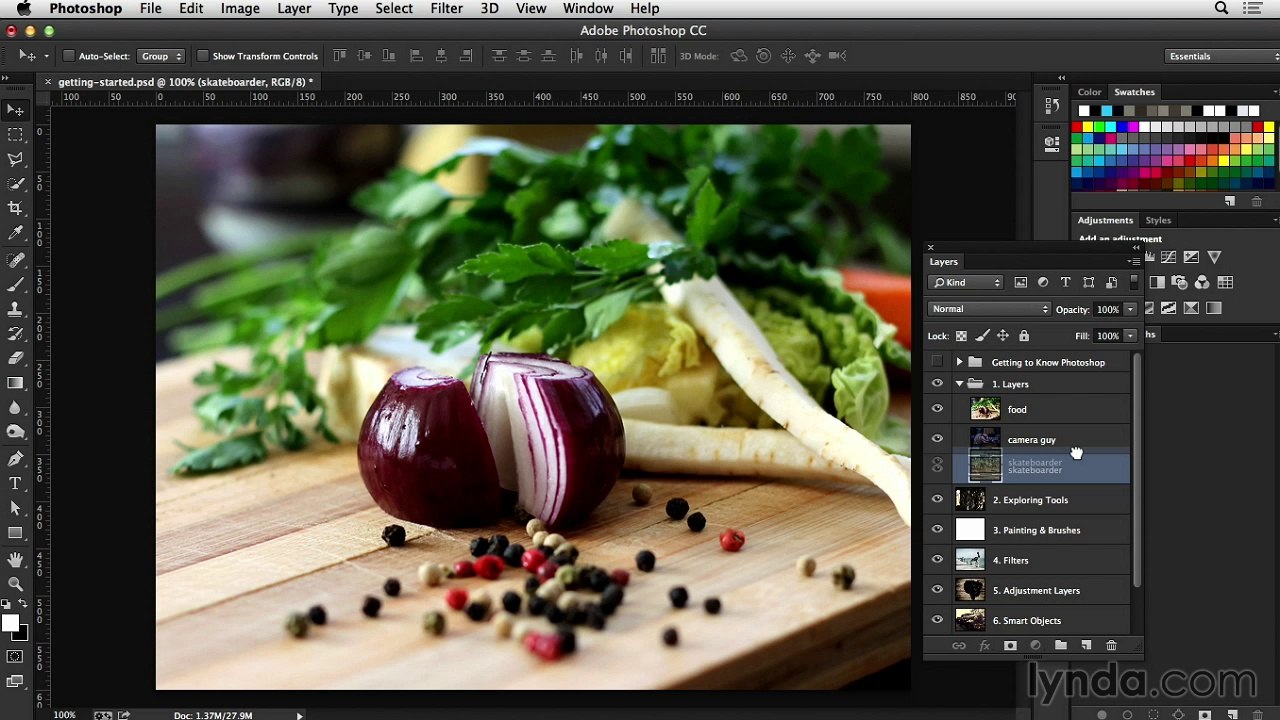
Task: Select the Gradient tool
Action: coord(15,383)
